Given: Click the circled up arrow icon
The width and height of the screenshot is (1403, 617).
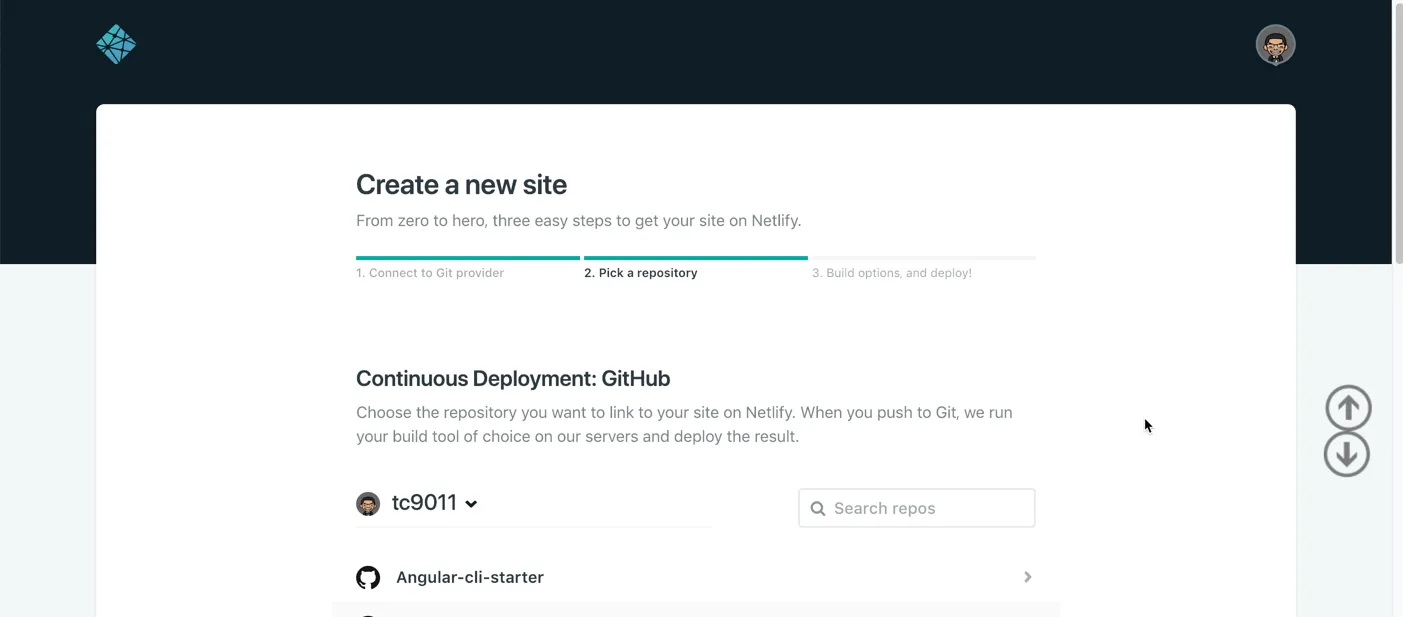Looking at the screenshot, I should (1348, 408).
